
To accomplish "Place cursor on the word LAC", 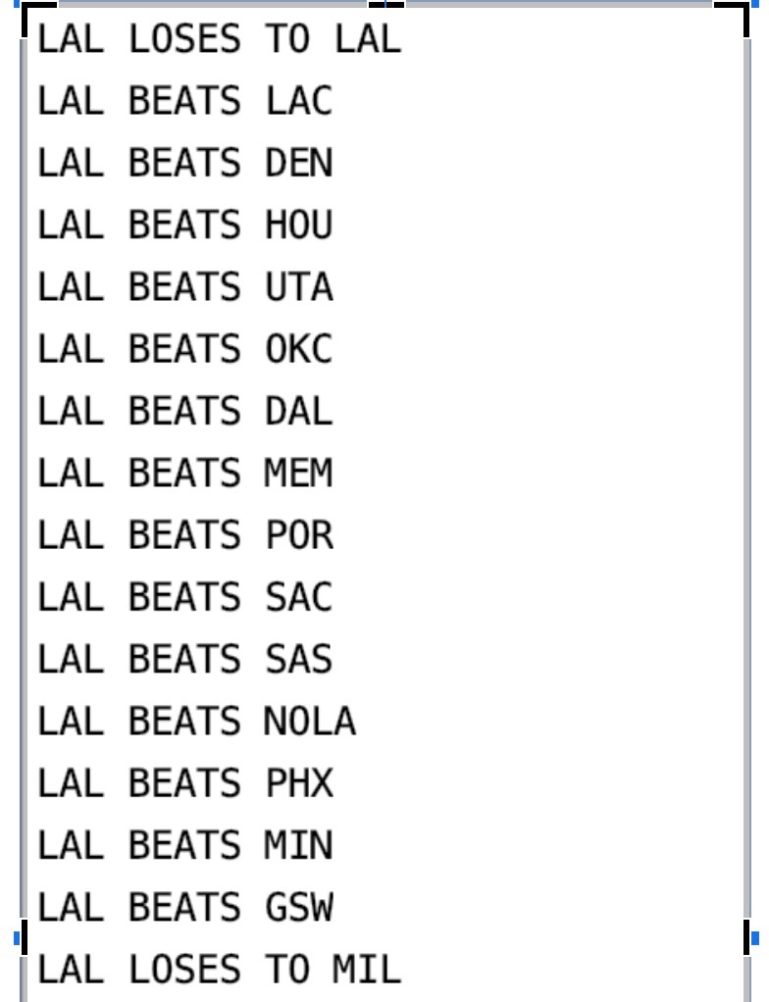I will pos(299,101).
